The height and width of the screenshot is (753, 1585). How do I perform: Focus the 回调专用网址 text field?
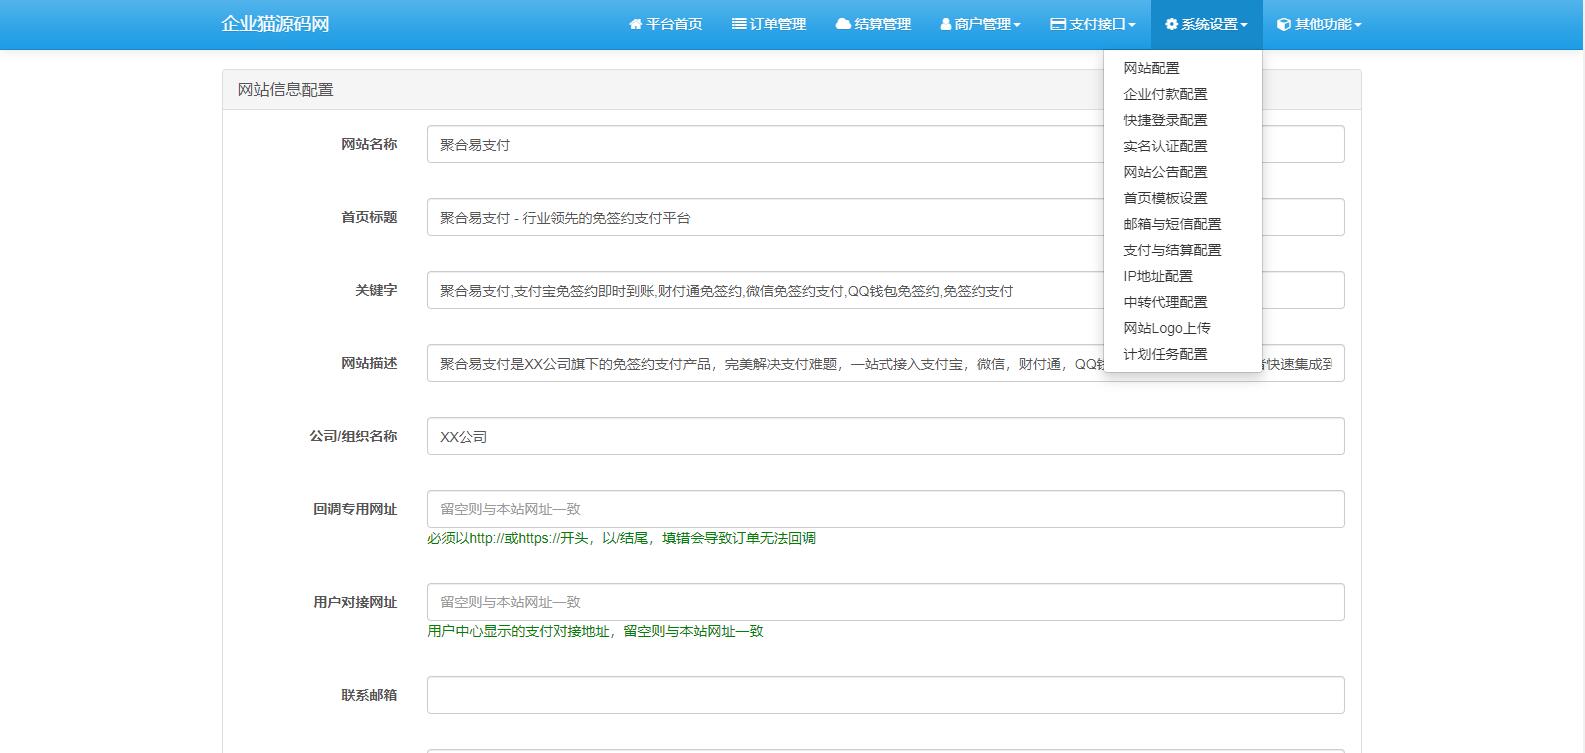click(x=885, y=509)
